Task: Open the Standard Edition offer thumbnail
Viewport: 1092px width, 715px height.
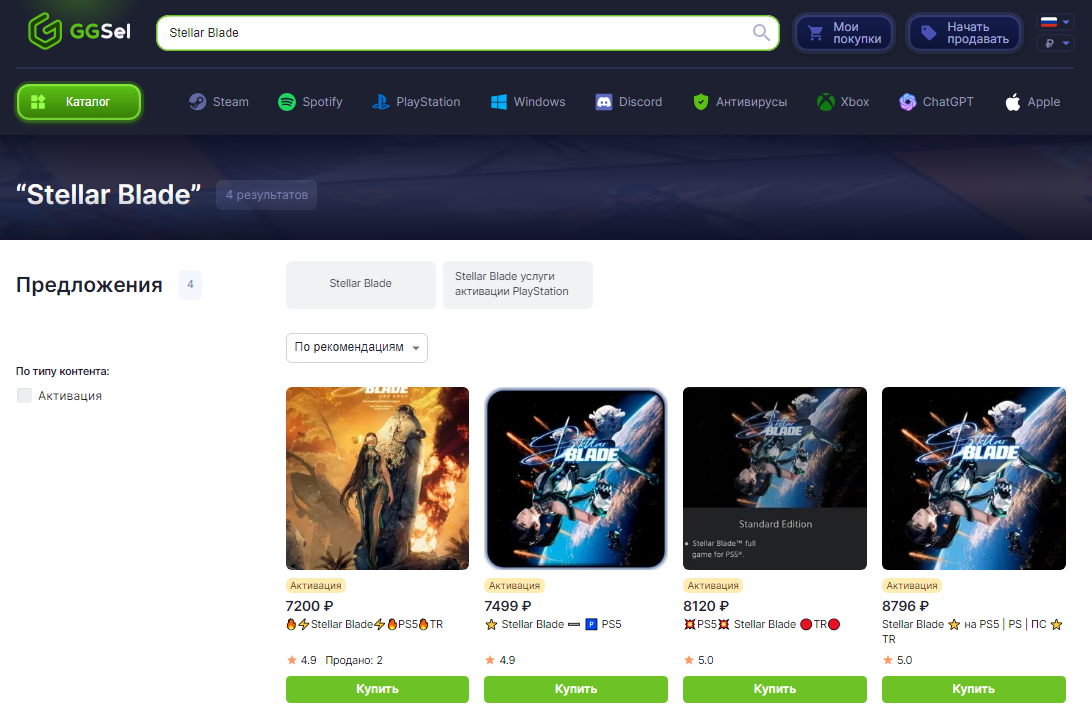Action: tap(775, 478)
